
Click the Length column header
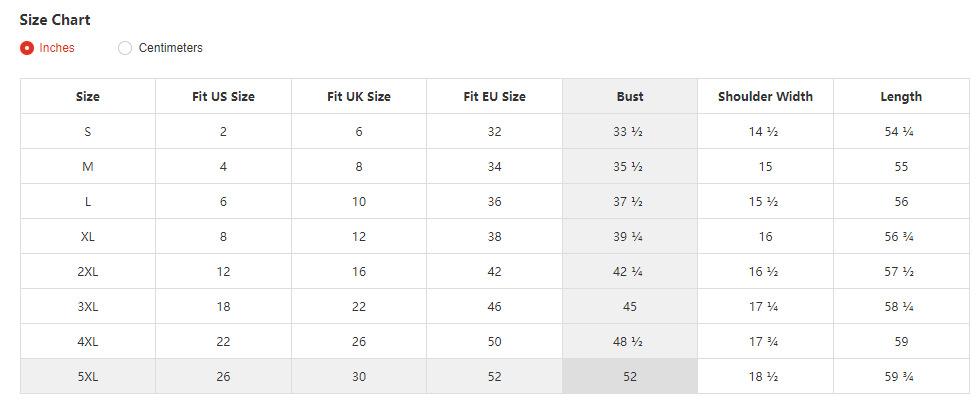pos(901,97)
